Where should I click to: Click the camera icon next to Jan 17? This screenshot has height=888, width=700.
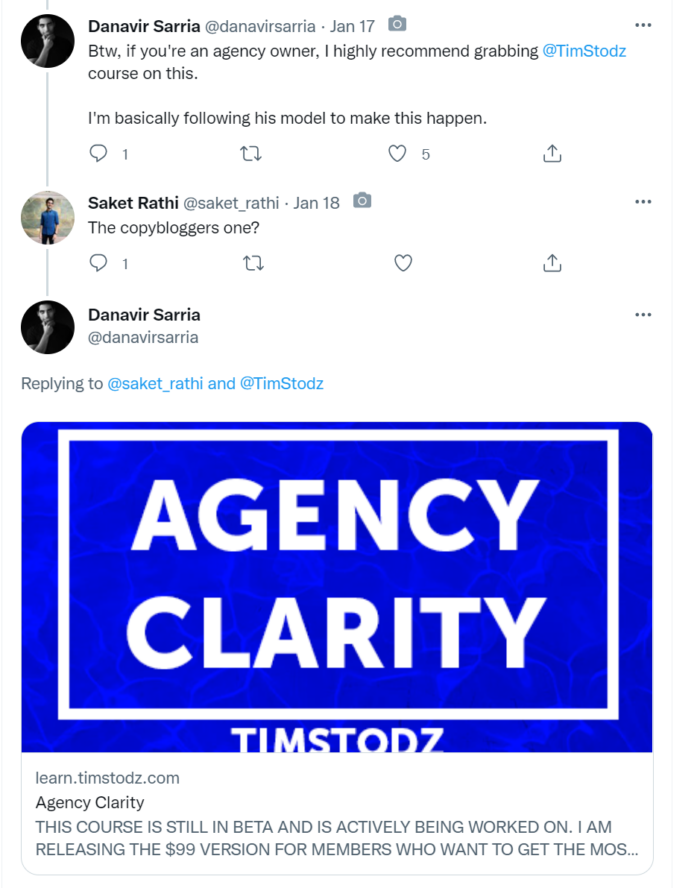397,24
